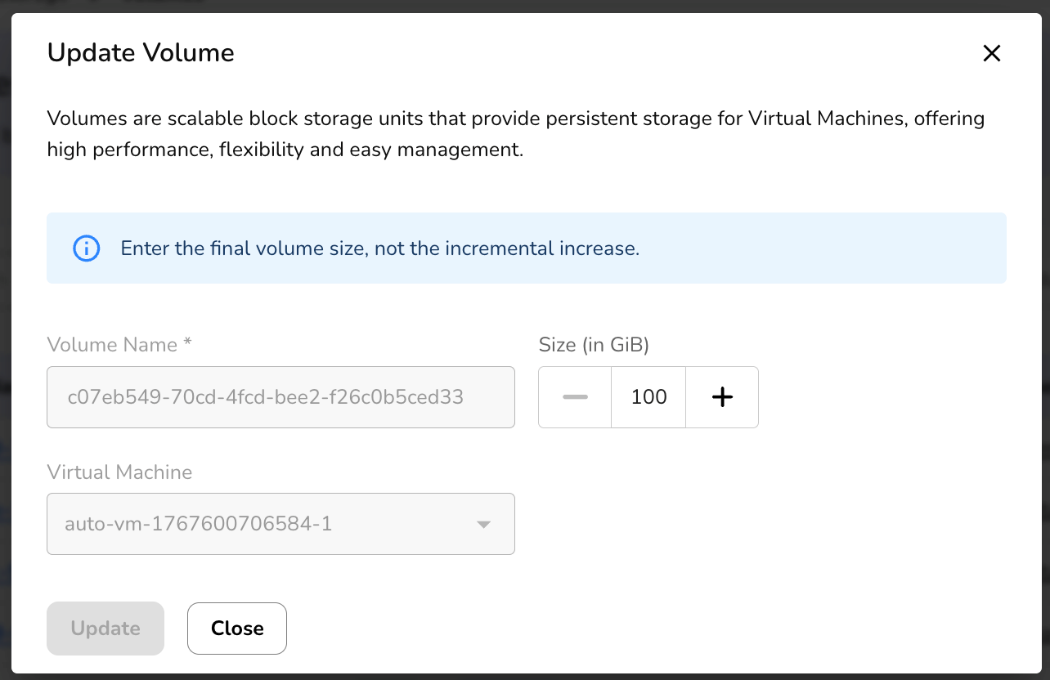Click the Volume Name label
1050x680 pixels.
point(112,345)
